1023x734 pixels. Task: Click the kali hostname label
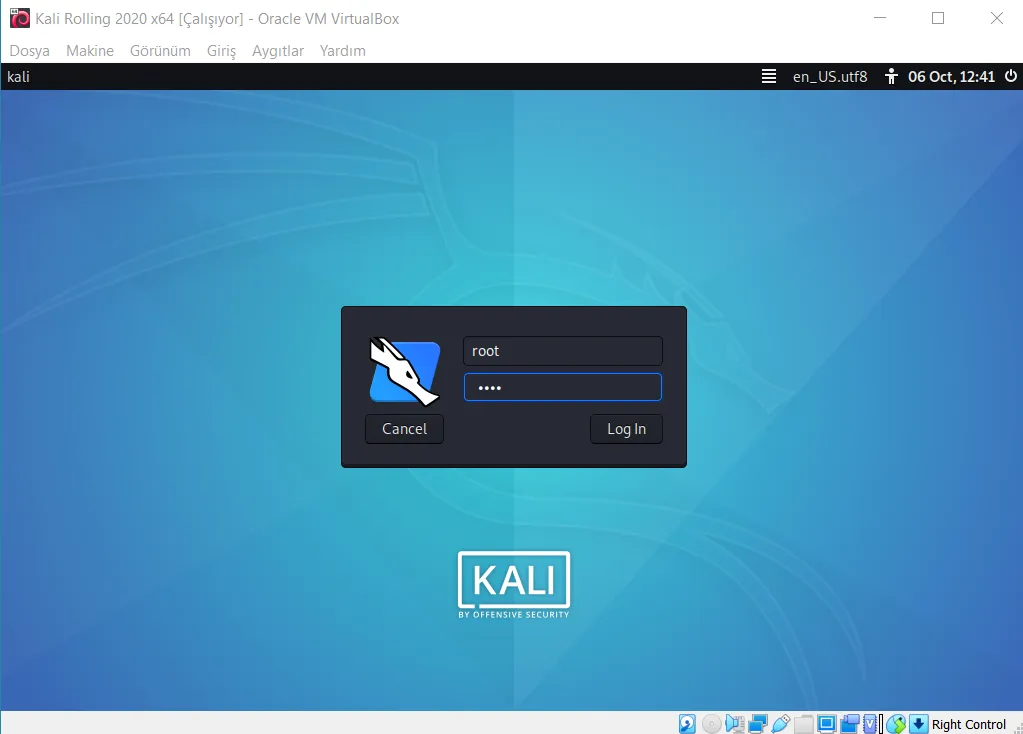click(18, 76)
